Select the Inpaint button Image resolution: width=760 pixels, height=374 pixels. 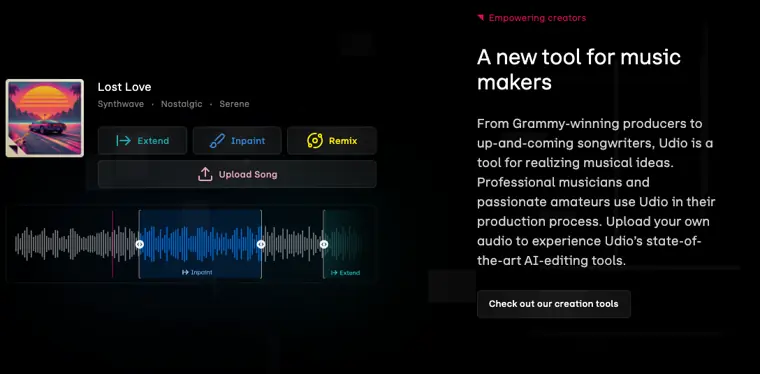[238, 140]
